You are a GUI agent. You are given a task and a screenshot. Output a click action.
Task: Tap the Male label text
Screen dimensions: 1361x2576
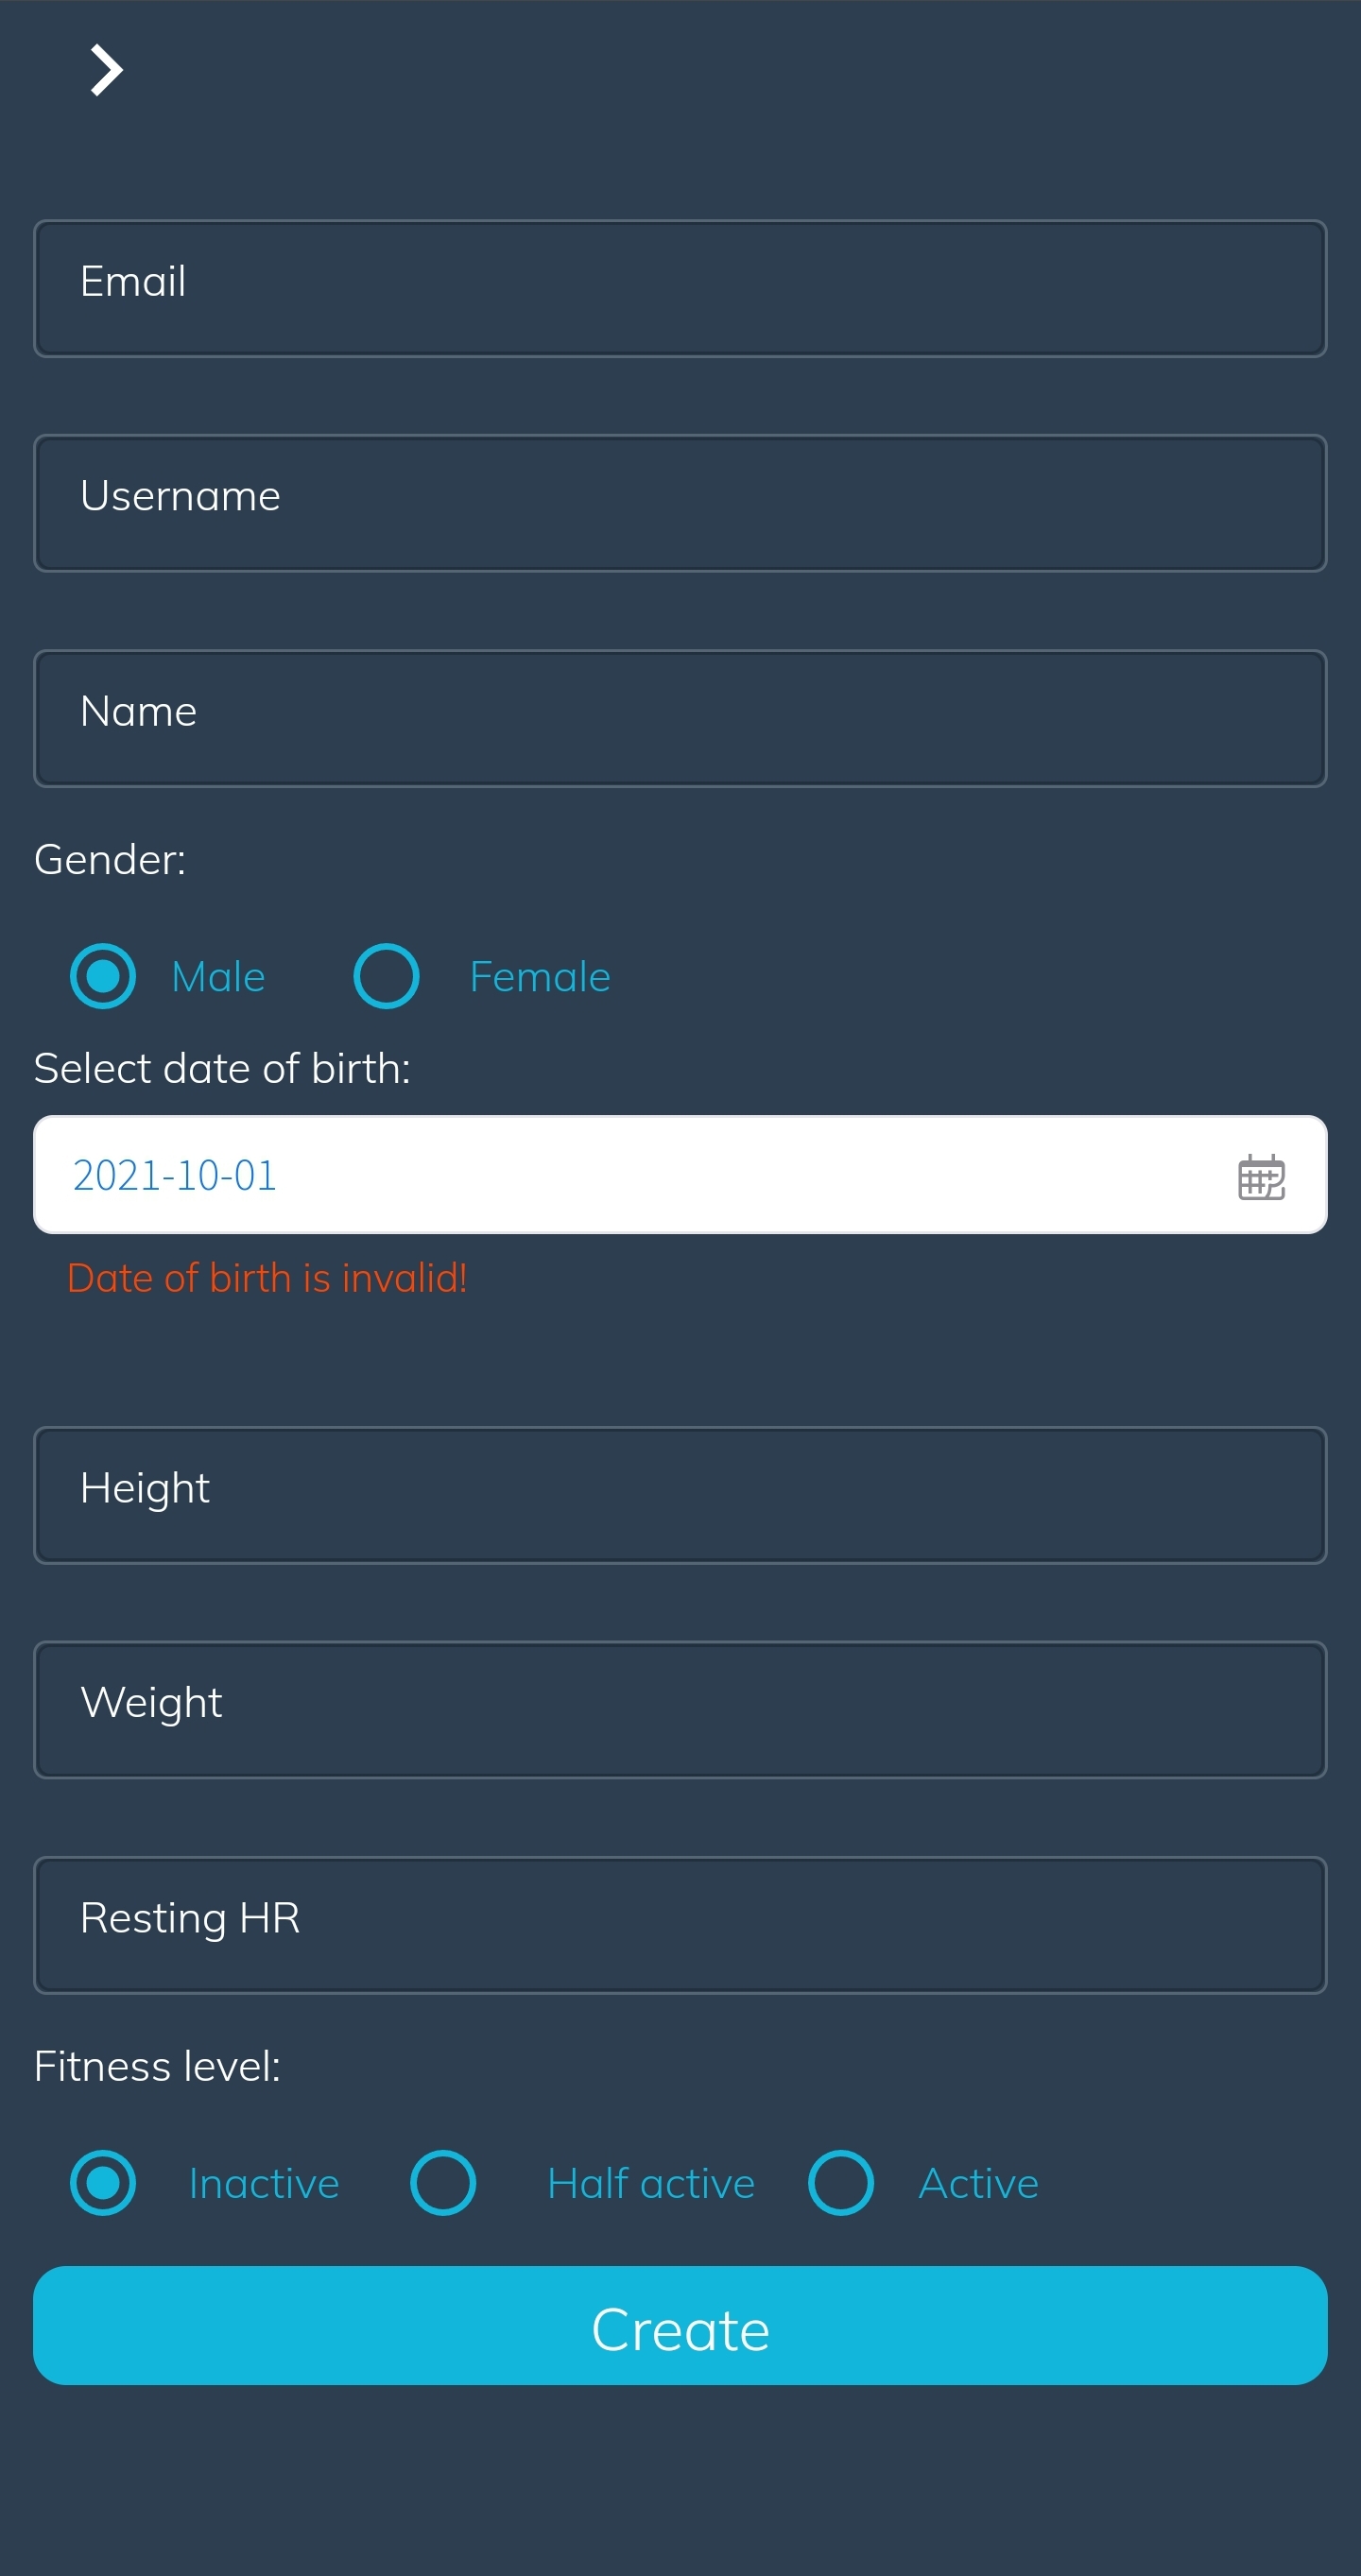point(218,977)
